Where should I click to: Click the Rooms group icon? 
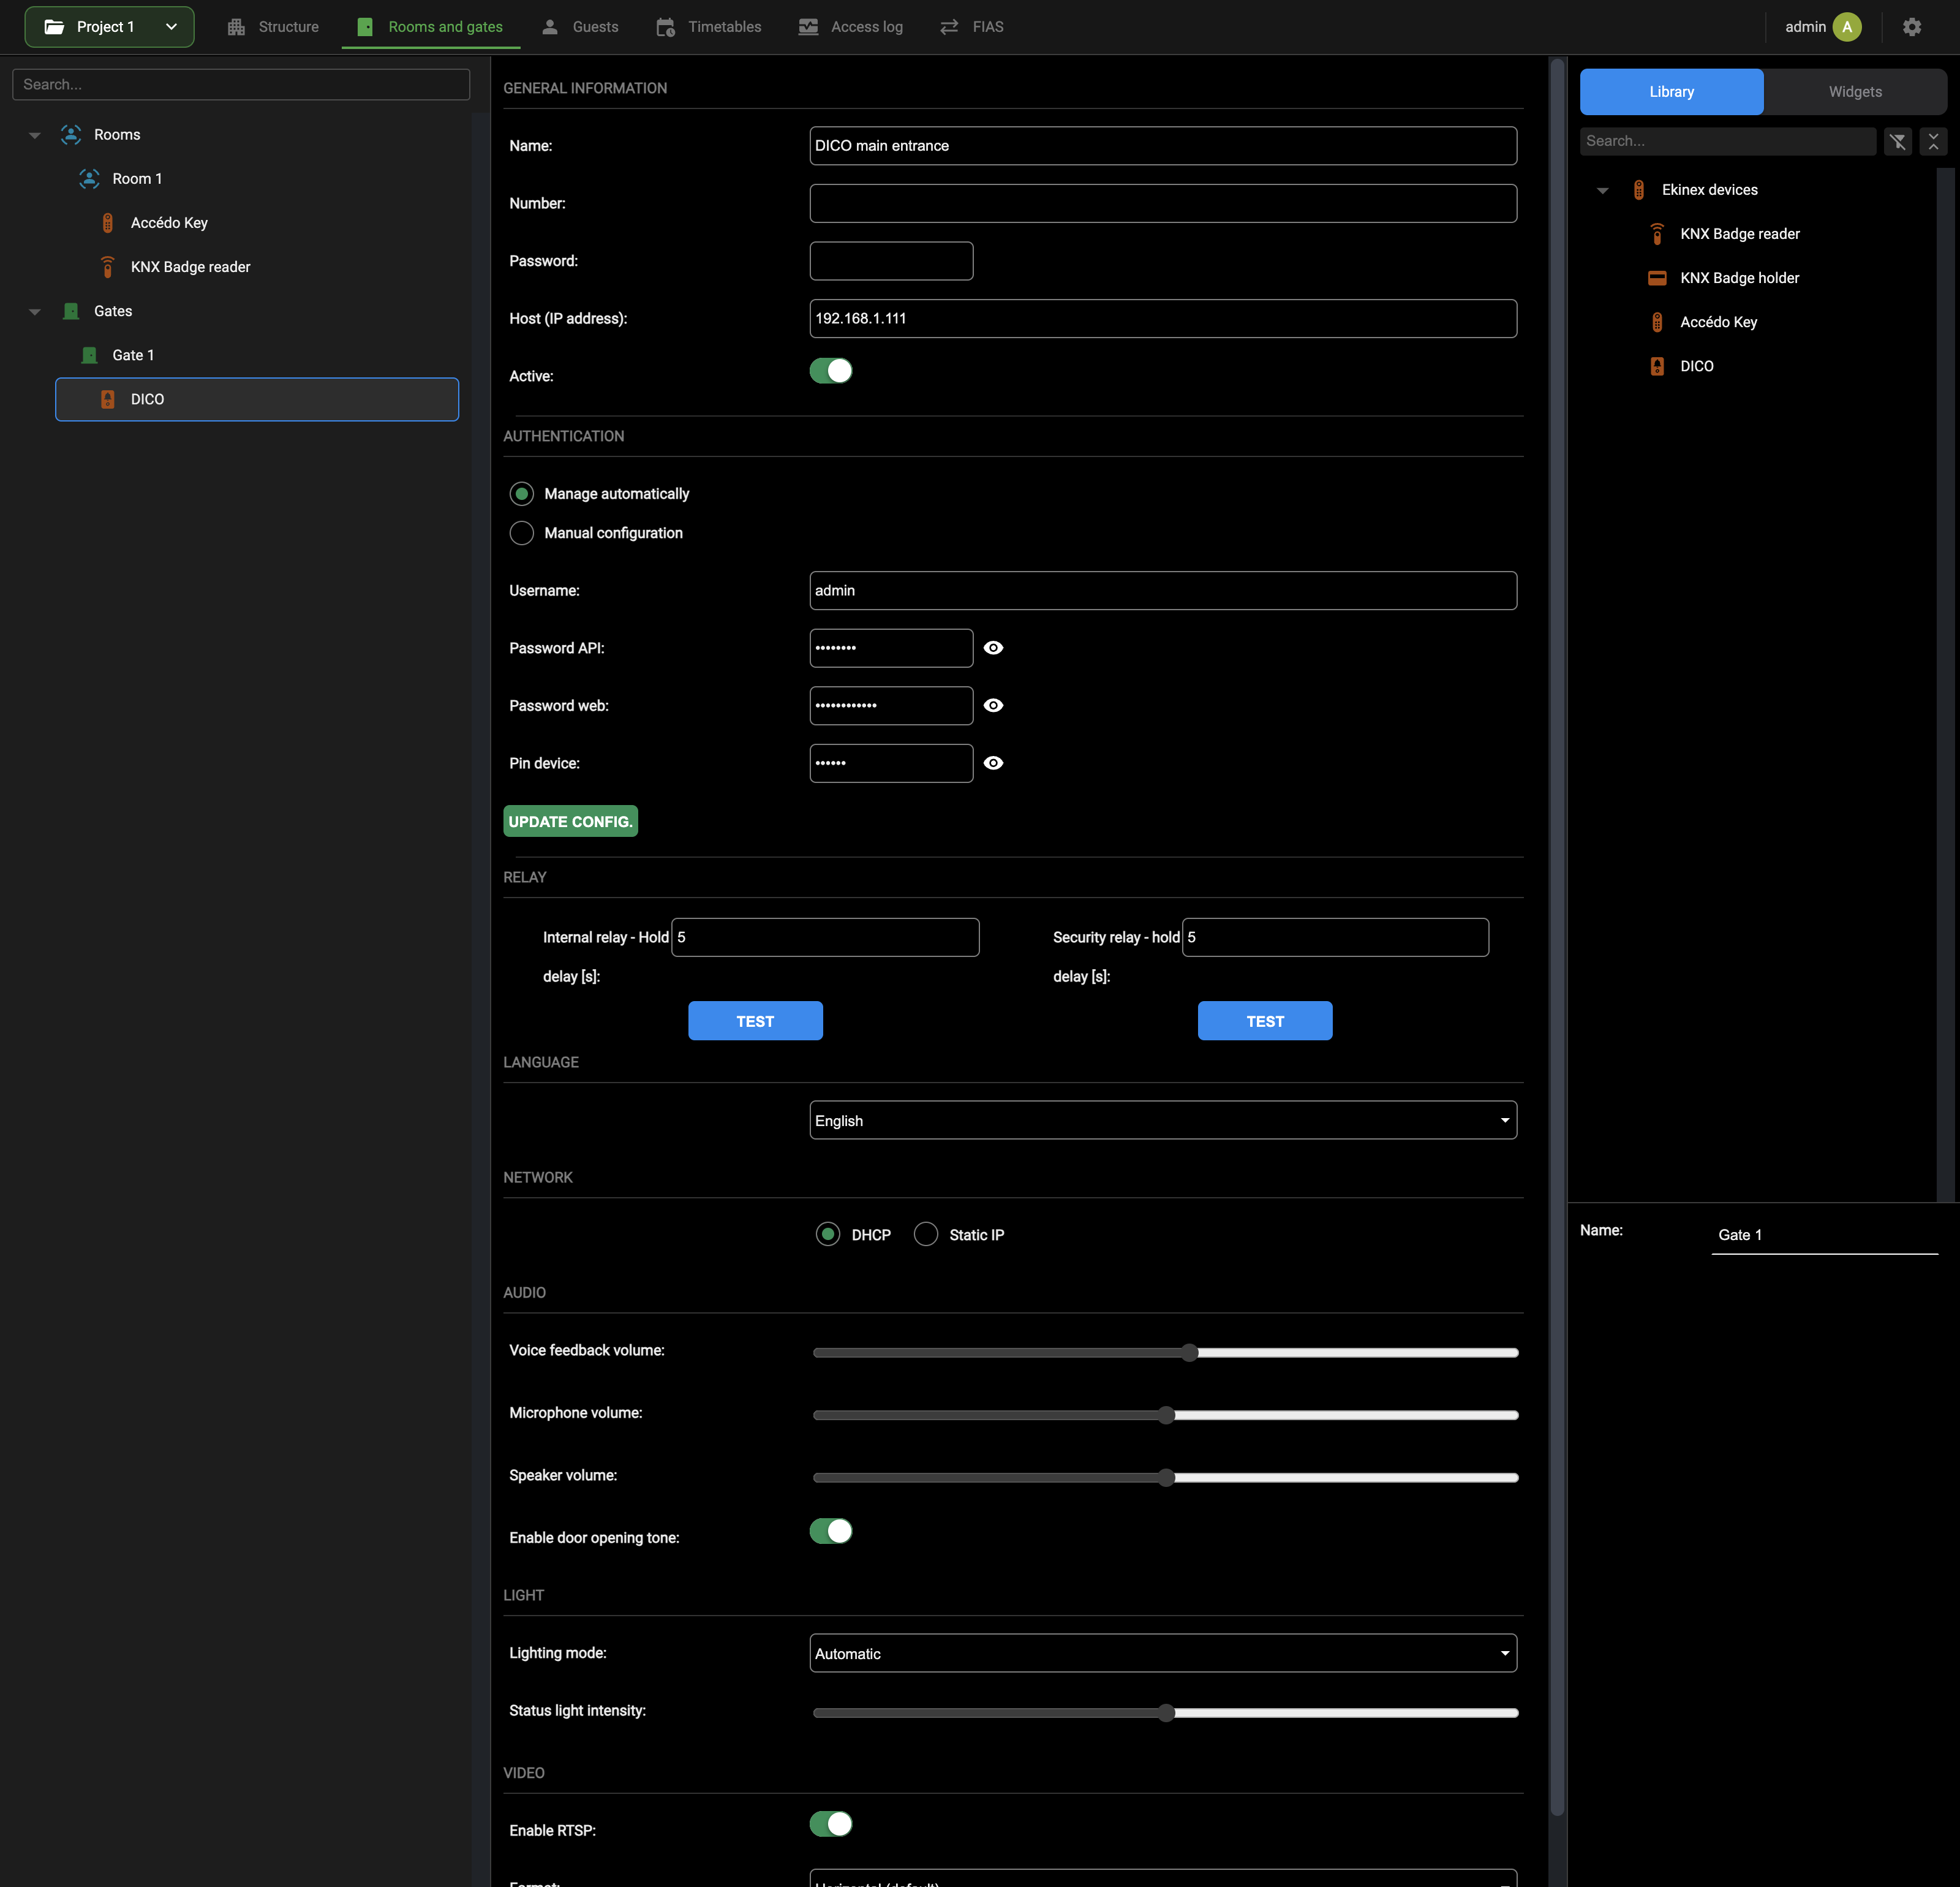coord(71,134)
